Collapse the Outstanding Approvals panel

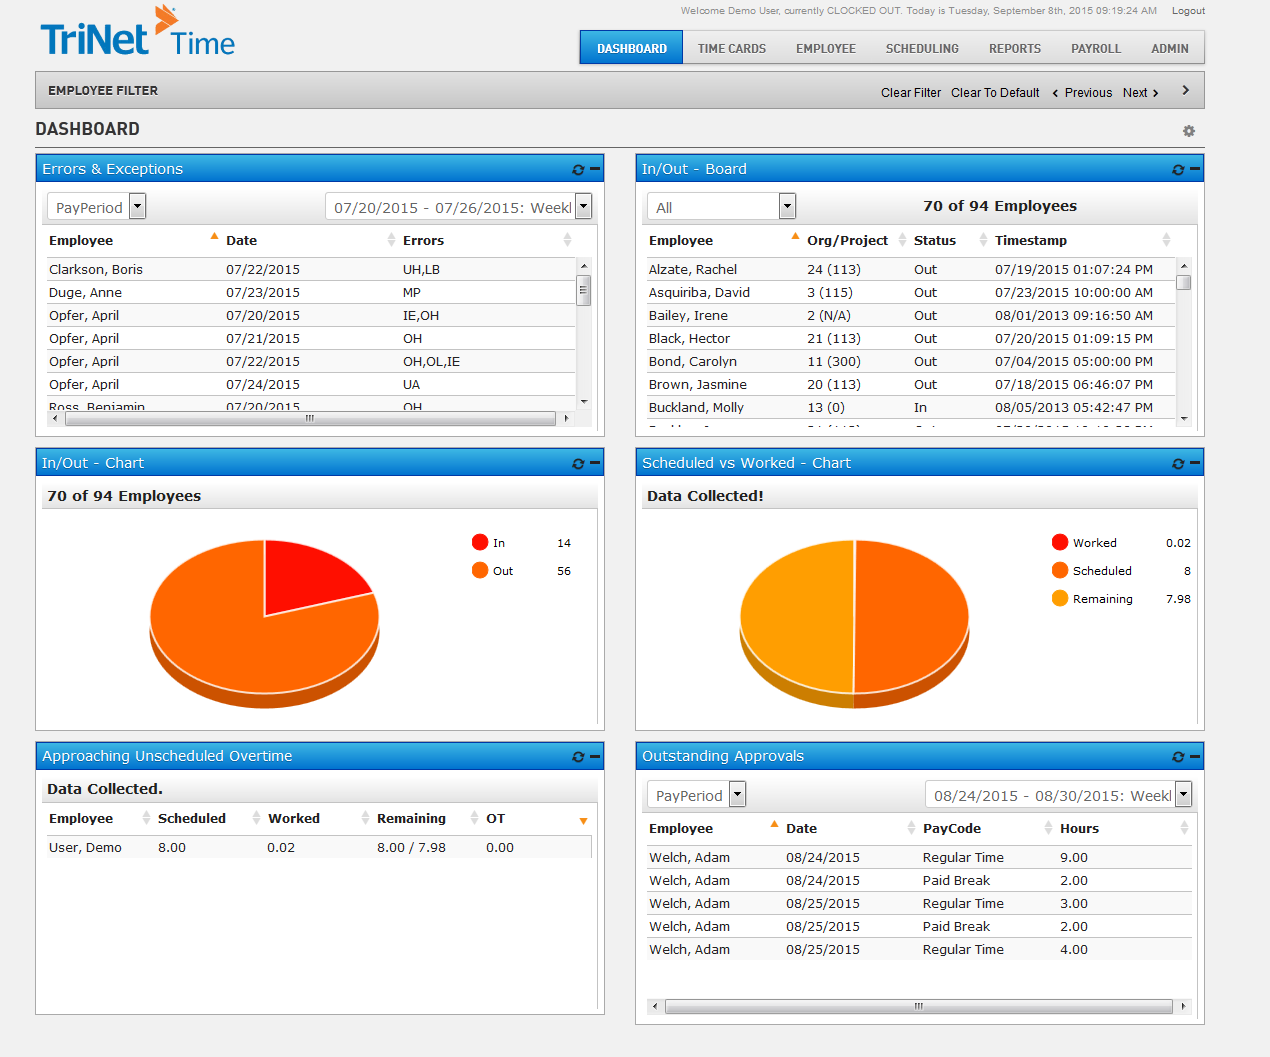pos(1193,756)
